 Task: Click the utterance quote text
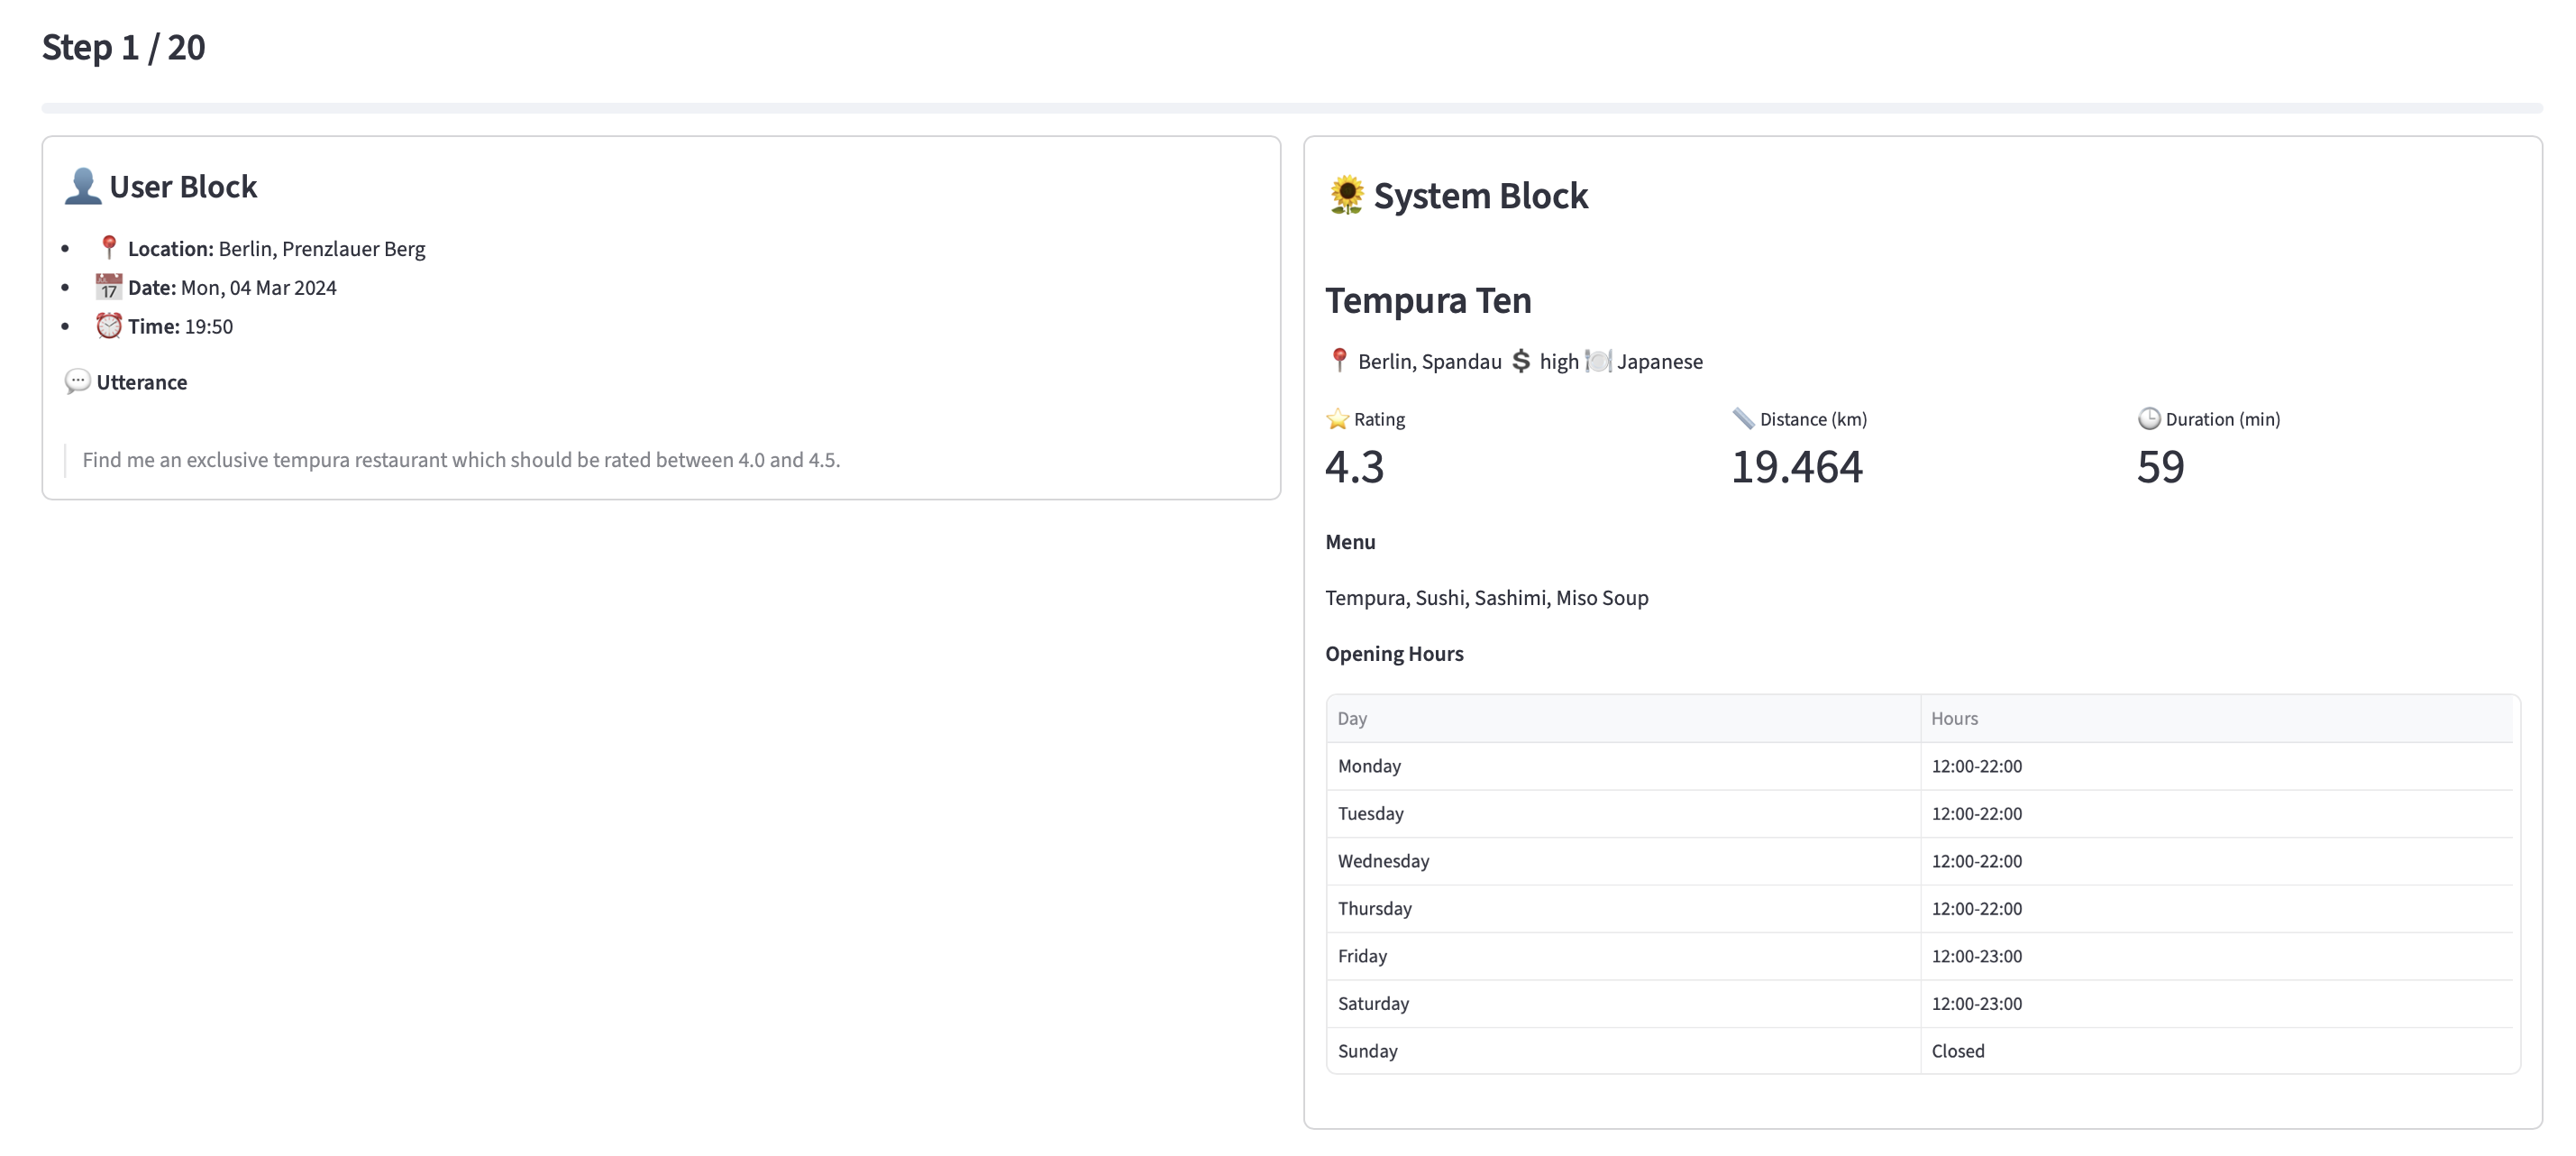pyautogui.click(x=461, y=460)
